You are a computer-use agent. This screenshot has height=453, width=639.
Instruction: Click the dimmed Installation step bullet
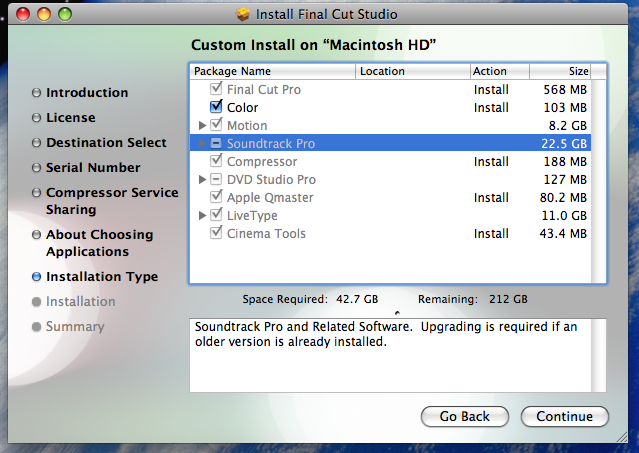point(36,302)
